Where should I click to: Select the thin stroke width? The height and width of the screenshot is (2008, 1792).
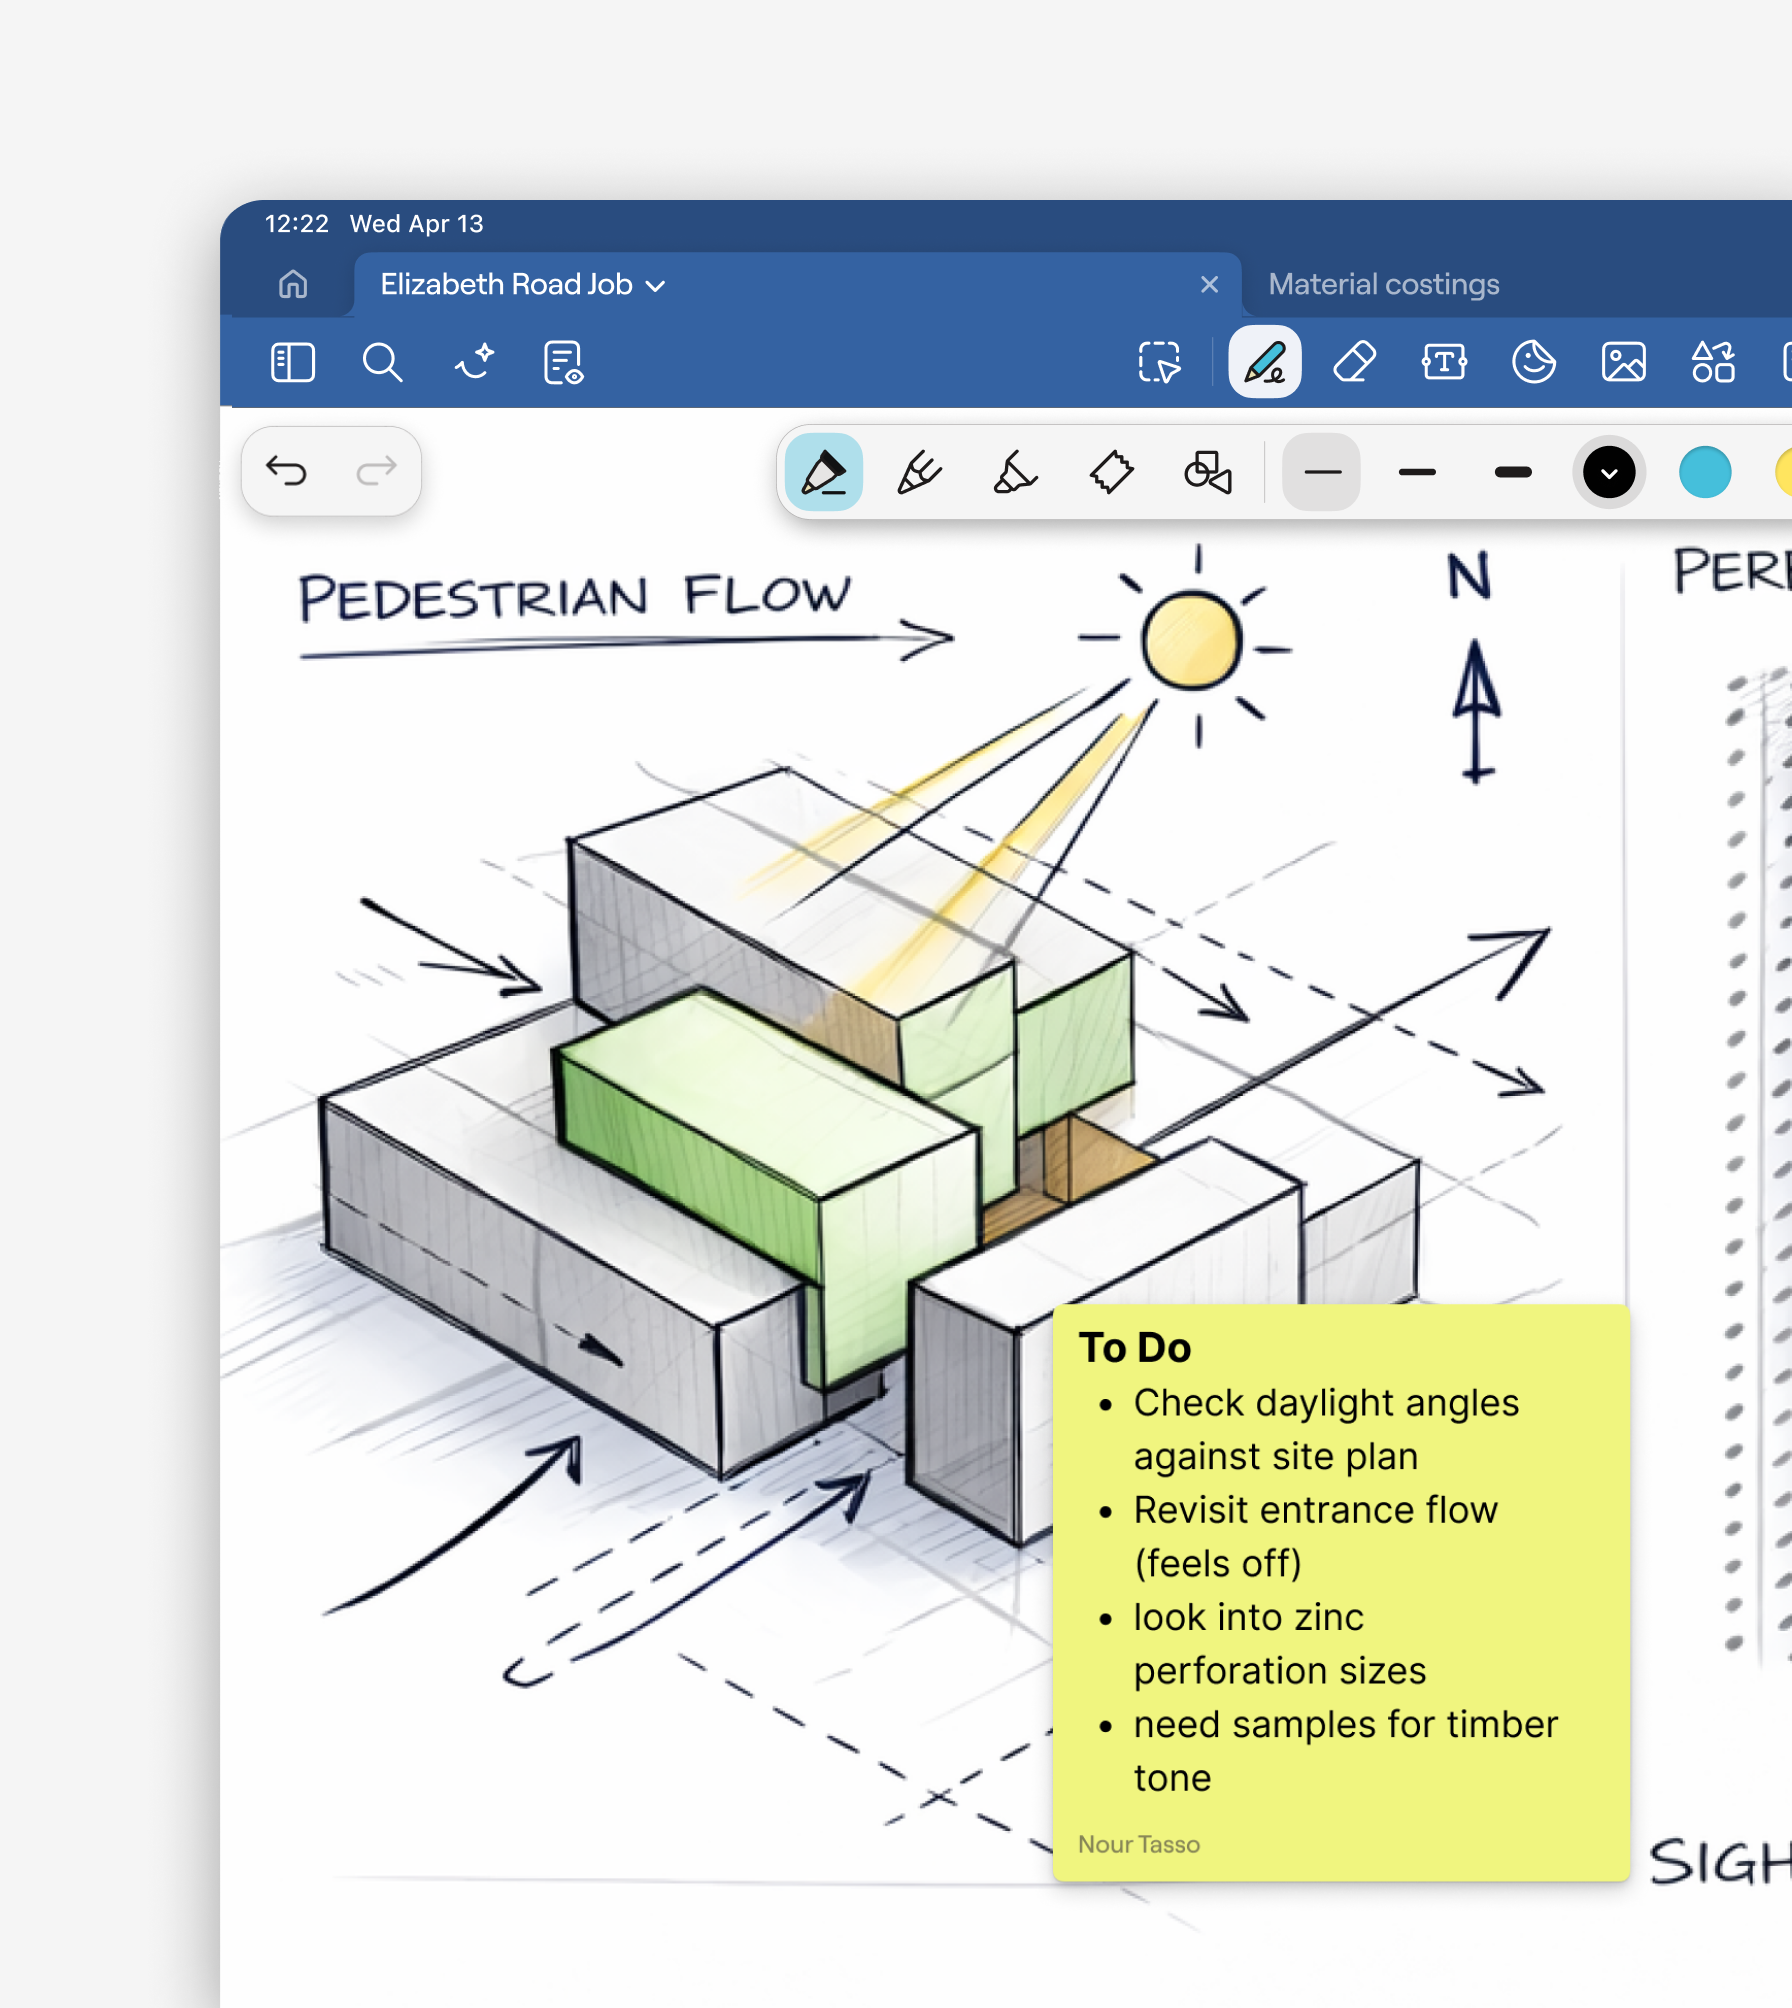1322,472
